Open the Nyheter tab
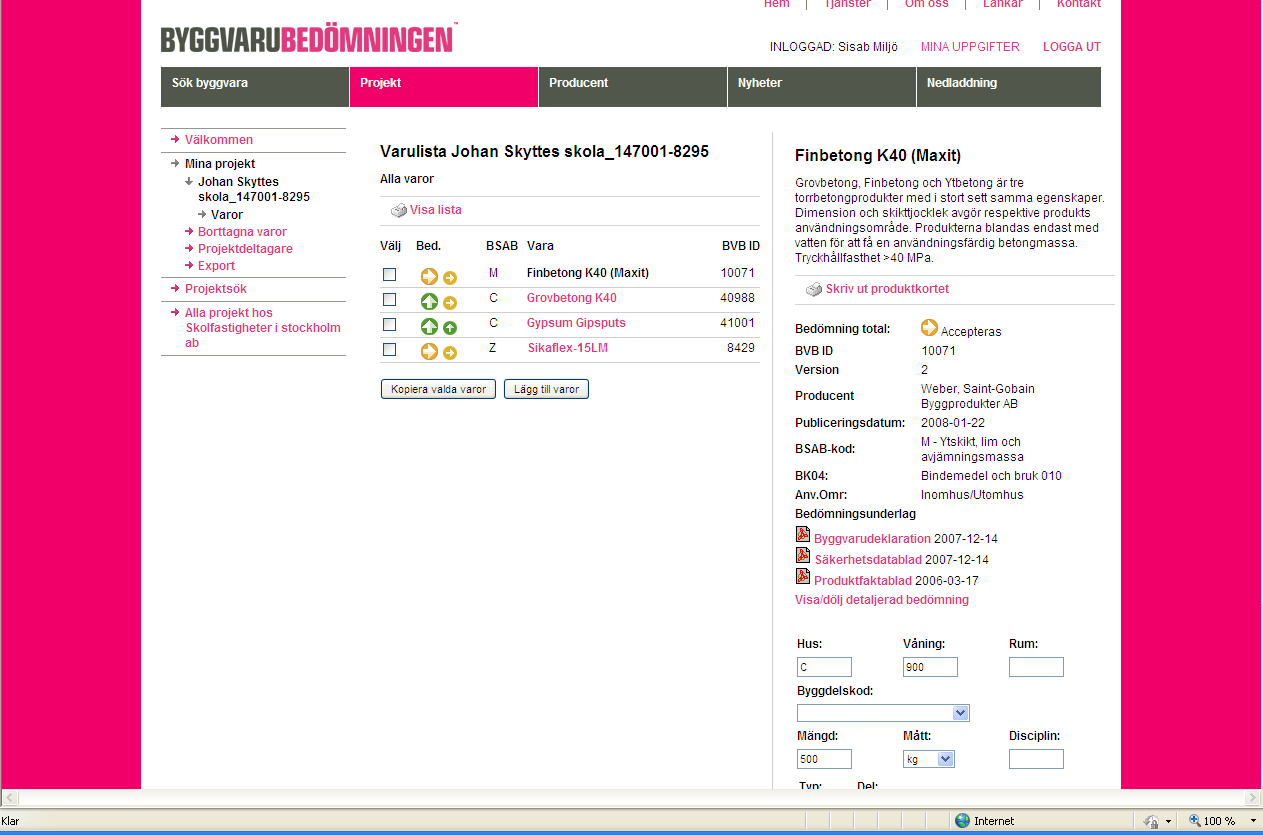Viewport: 1263px width, 835px height. pyautogui.click(x=822, y=87)
